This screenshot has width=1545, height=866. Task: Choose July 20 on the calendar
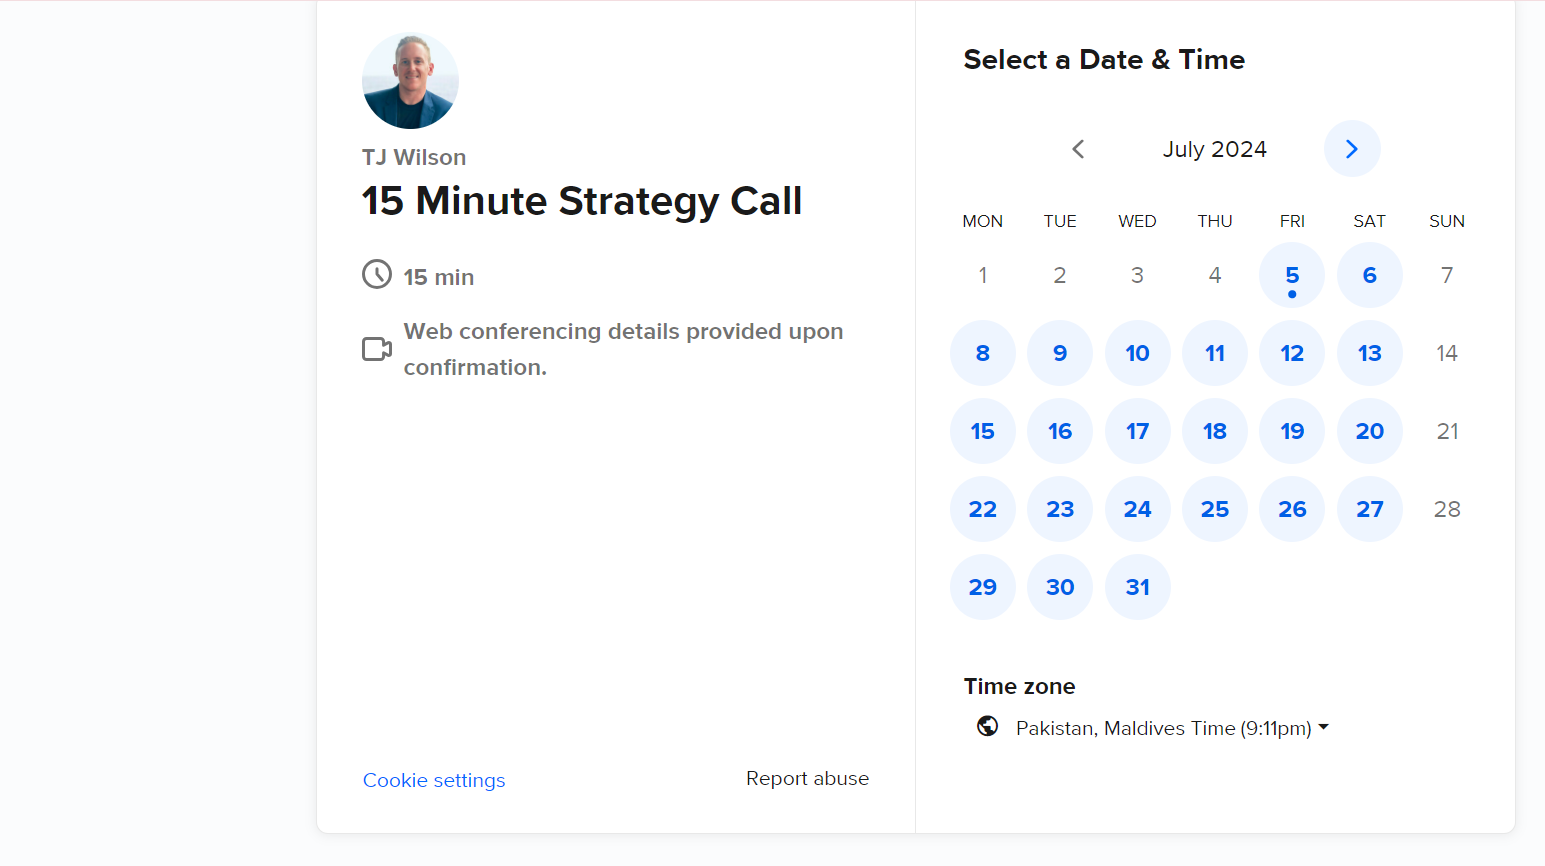click(1370, 431)
